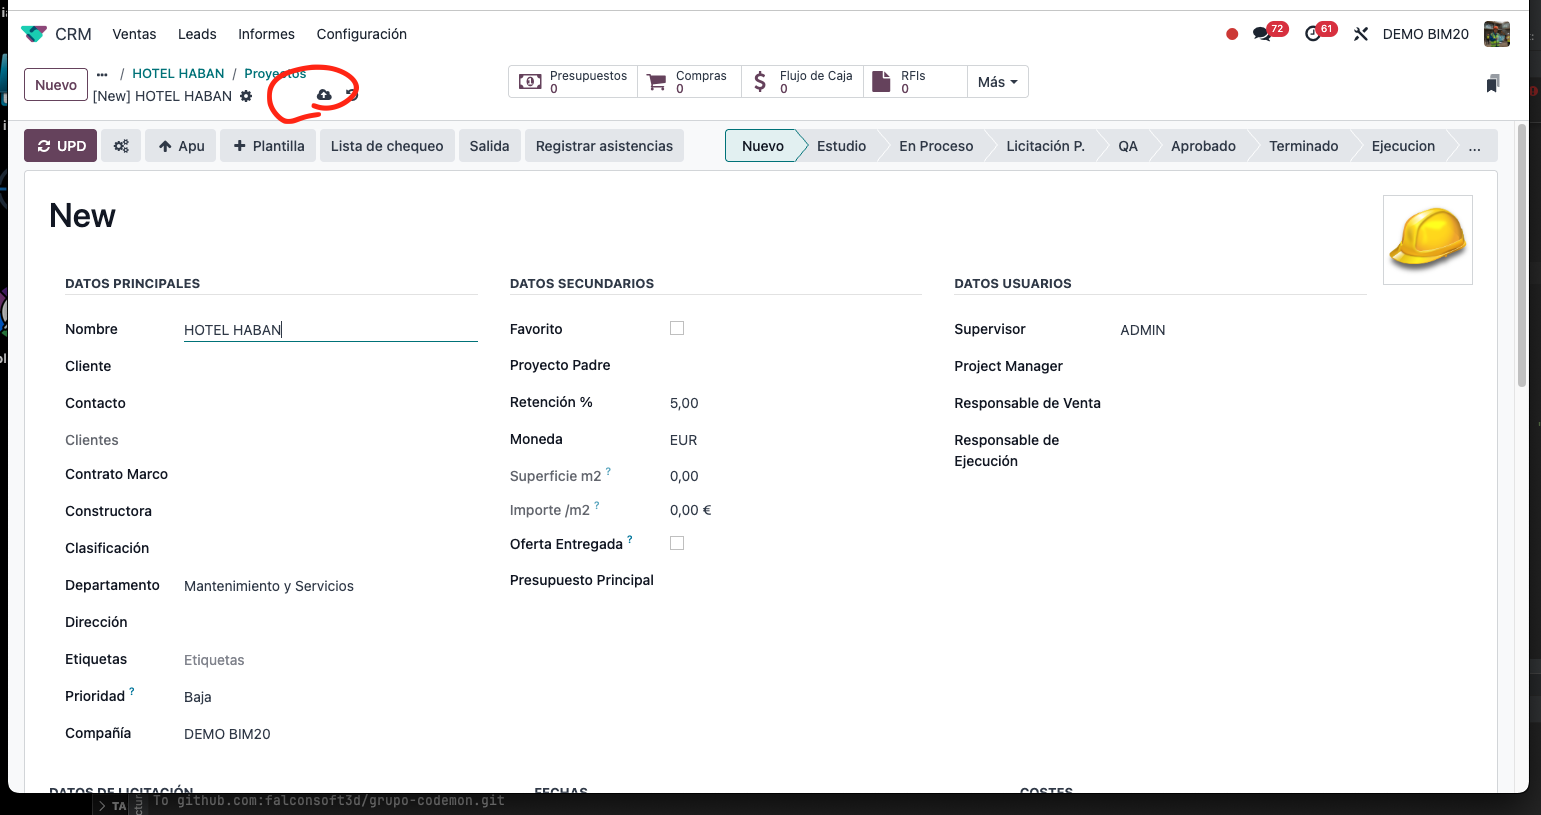Image resolution: width=1541 pixels, height=815 pixels.
Task: Follow the HOTEL HABAN breadcrumb link
Action: pos(178,74)
